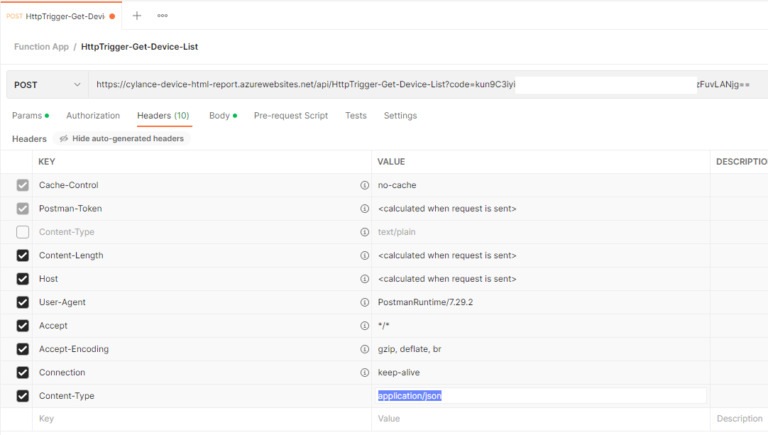Toggle the Postman-Token header checkbox
Screen dimensions: 768x435
(x=23, y=209)
